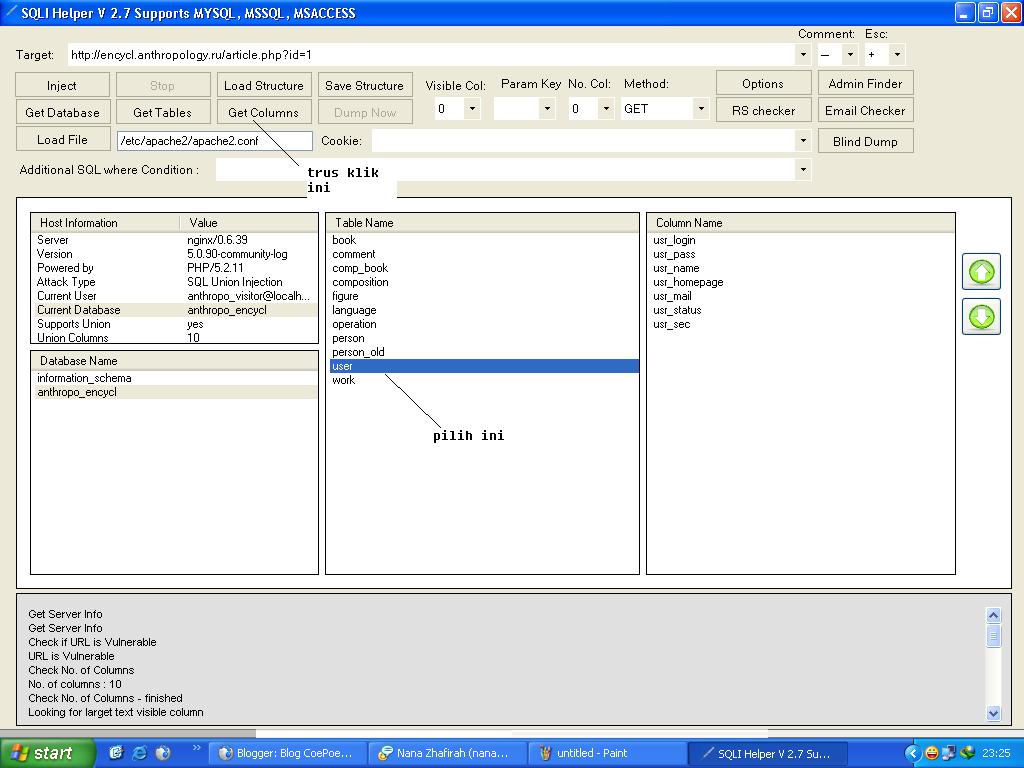Click the green down arrow button

tap(981, 316)
